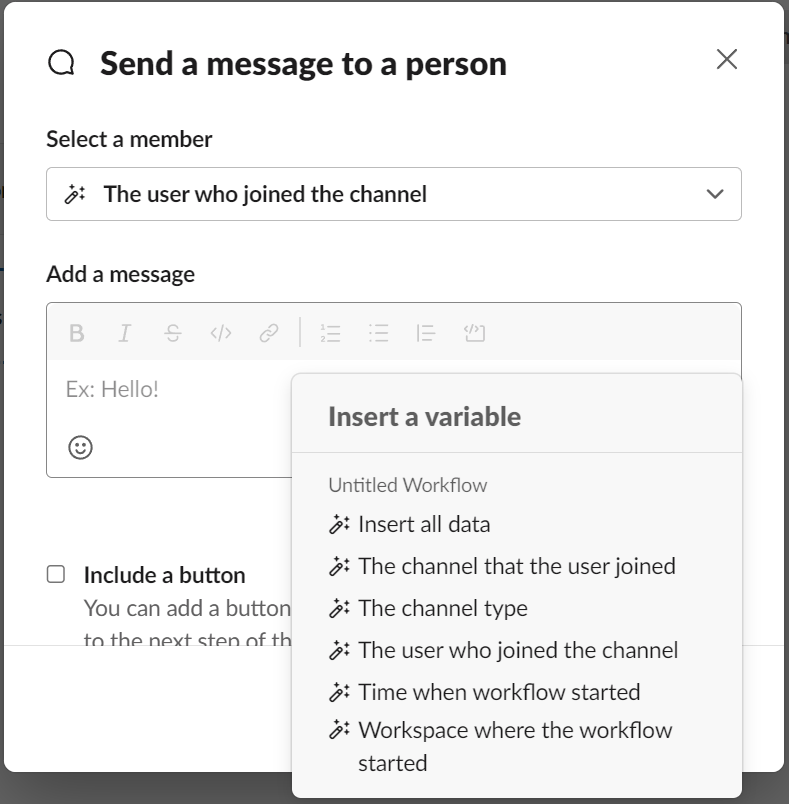This screenshot has height=804, width=789.
Task: Apply strikethrough formatting
Action: pyautogui.click(x=172, y=332)
